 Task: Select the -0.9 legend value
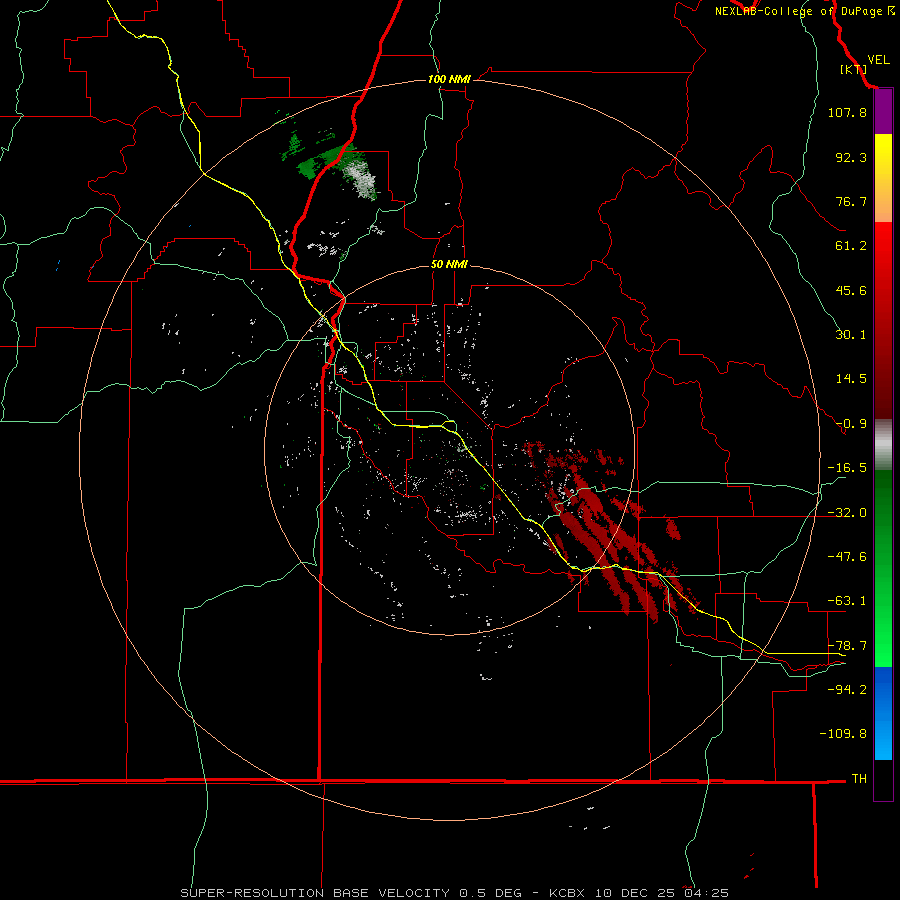851,424
